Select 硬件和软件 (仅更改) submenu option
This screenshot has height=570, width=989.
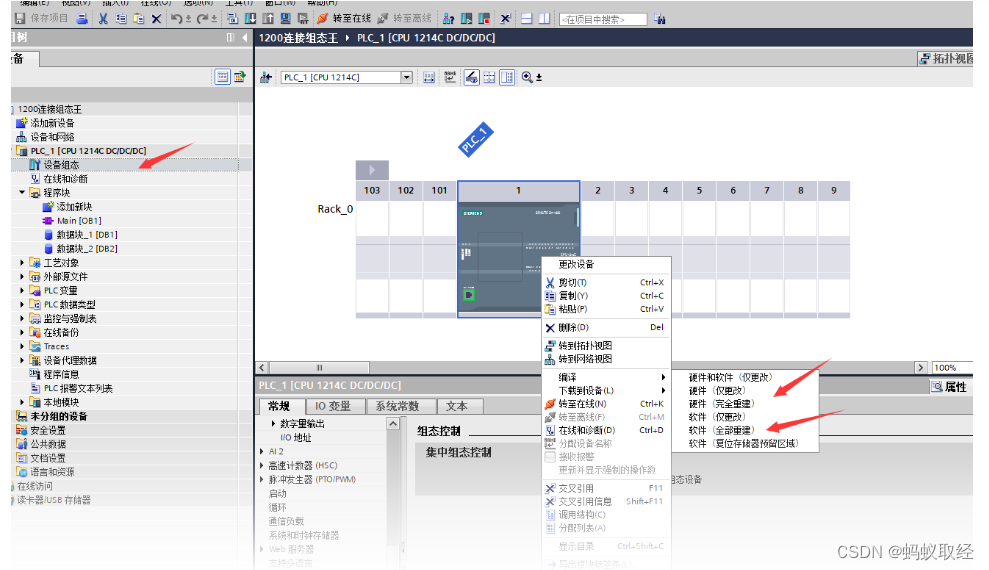coord(745,377)
